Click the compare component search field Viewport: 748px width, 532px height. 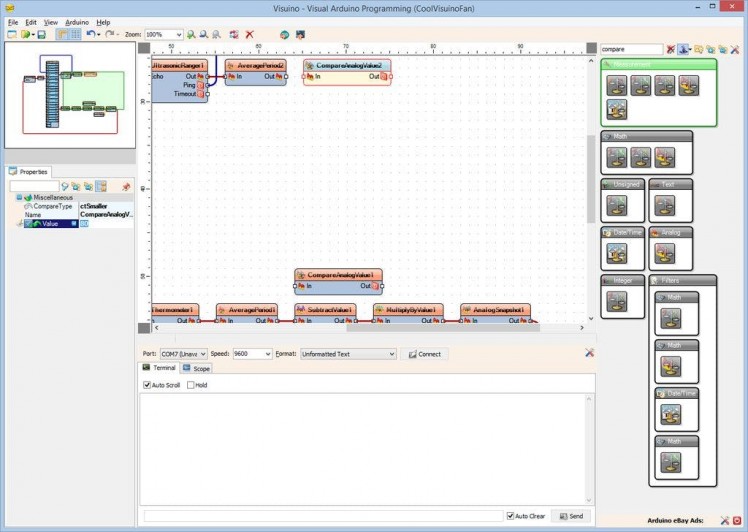630,49
